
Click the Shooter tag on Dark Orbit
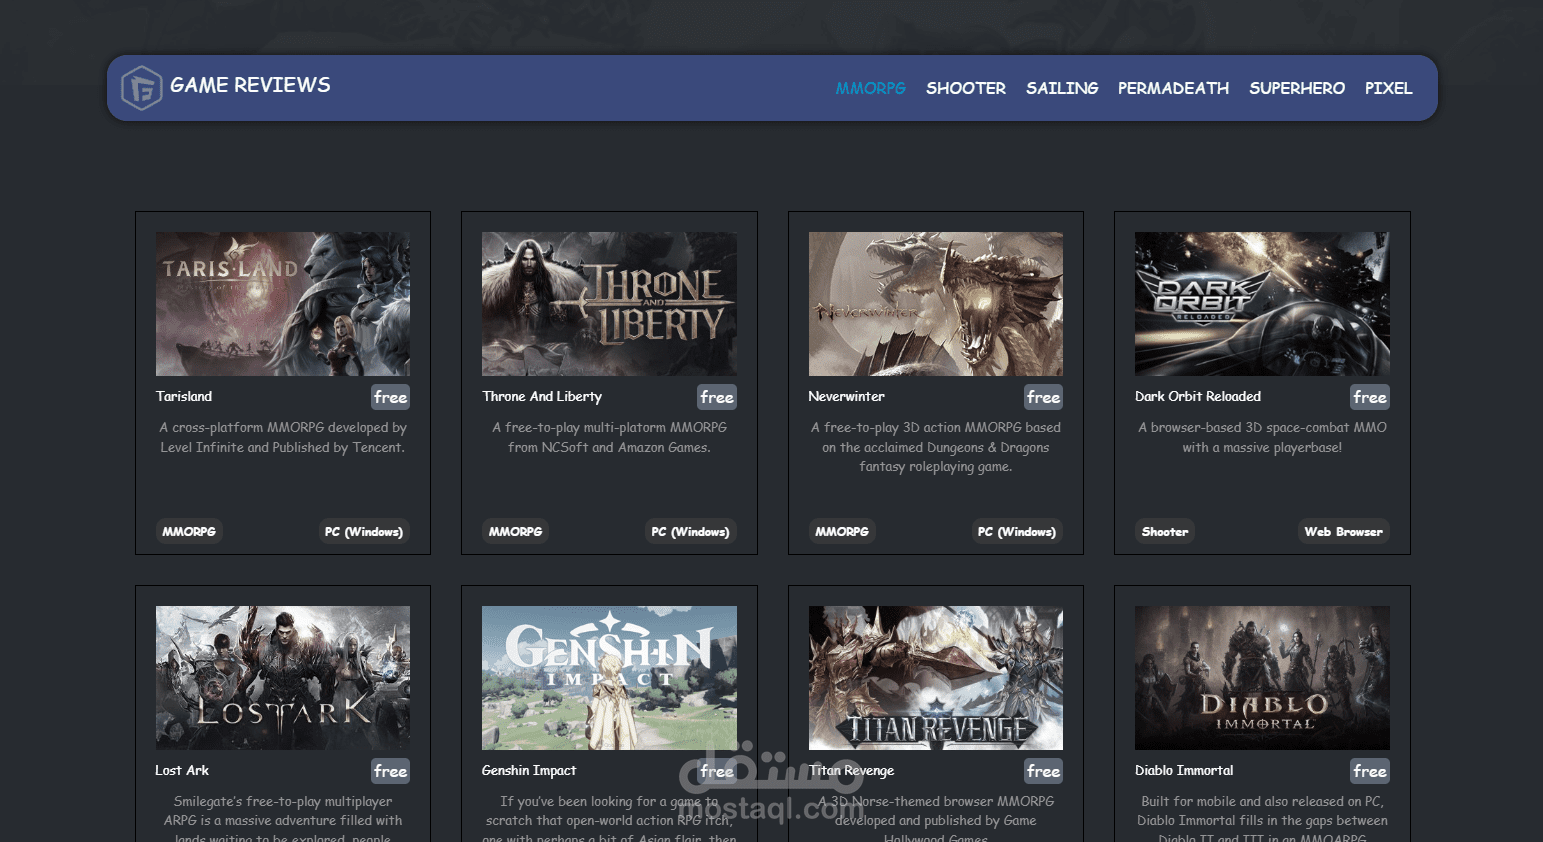[1165, 532]
